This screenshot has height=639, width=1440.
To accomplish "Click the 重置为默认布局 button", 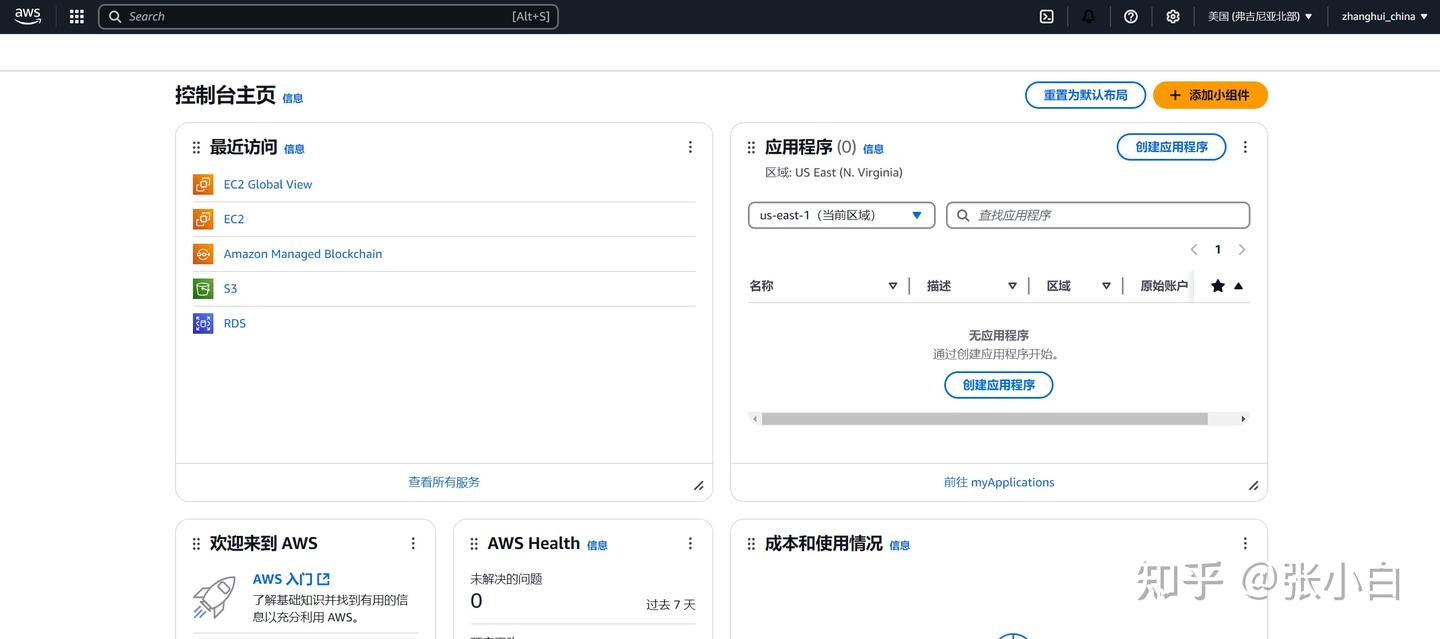I will [1085, 95].
